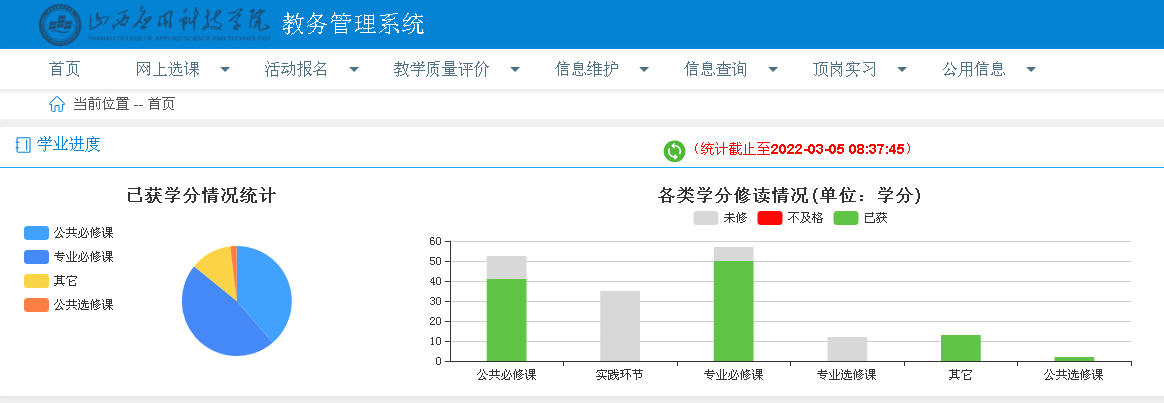The image size is (1164, 403).
Task: Expand dropdown arrow next to 教学质量评价
Action: tap(515, 70)
